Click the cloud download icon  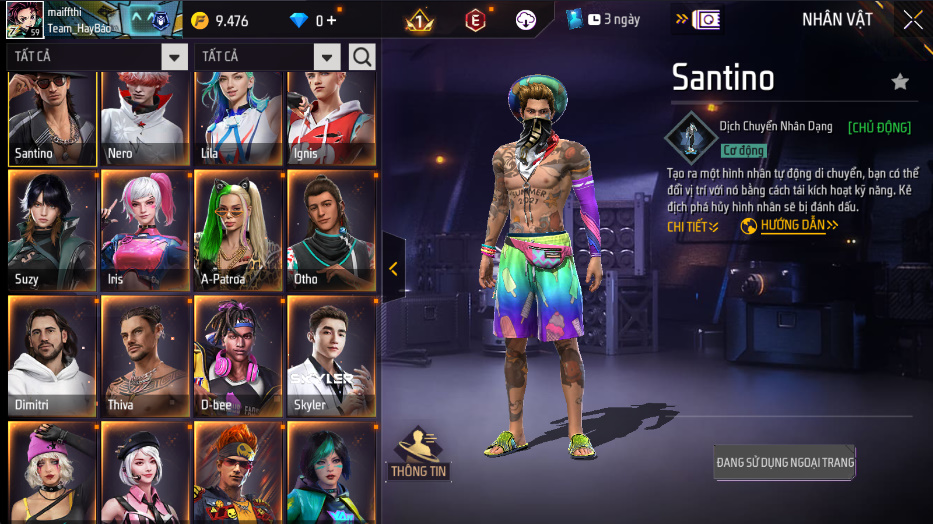click(x=525, y=20)
